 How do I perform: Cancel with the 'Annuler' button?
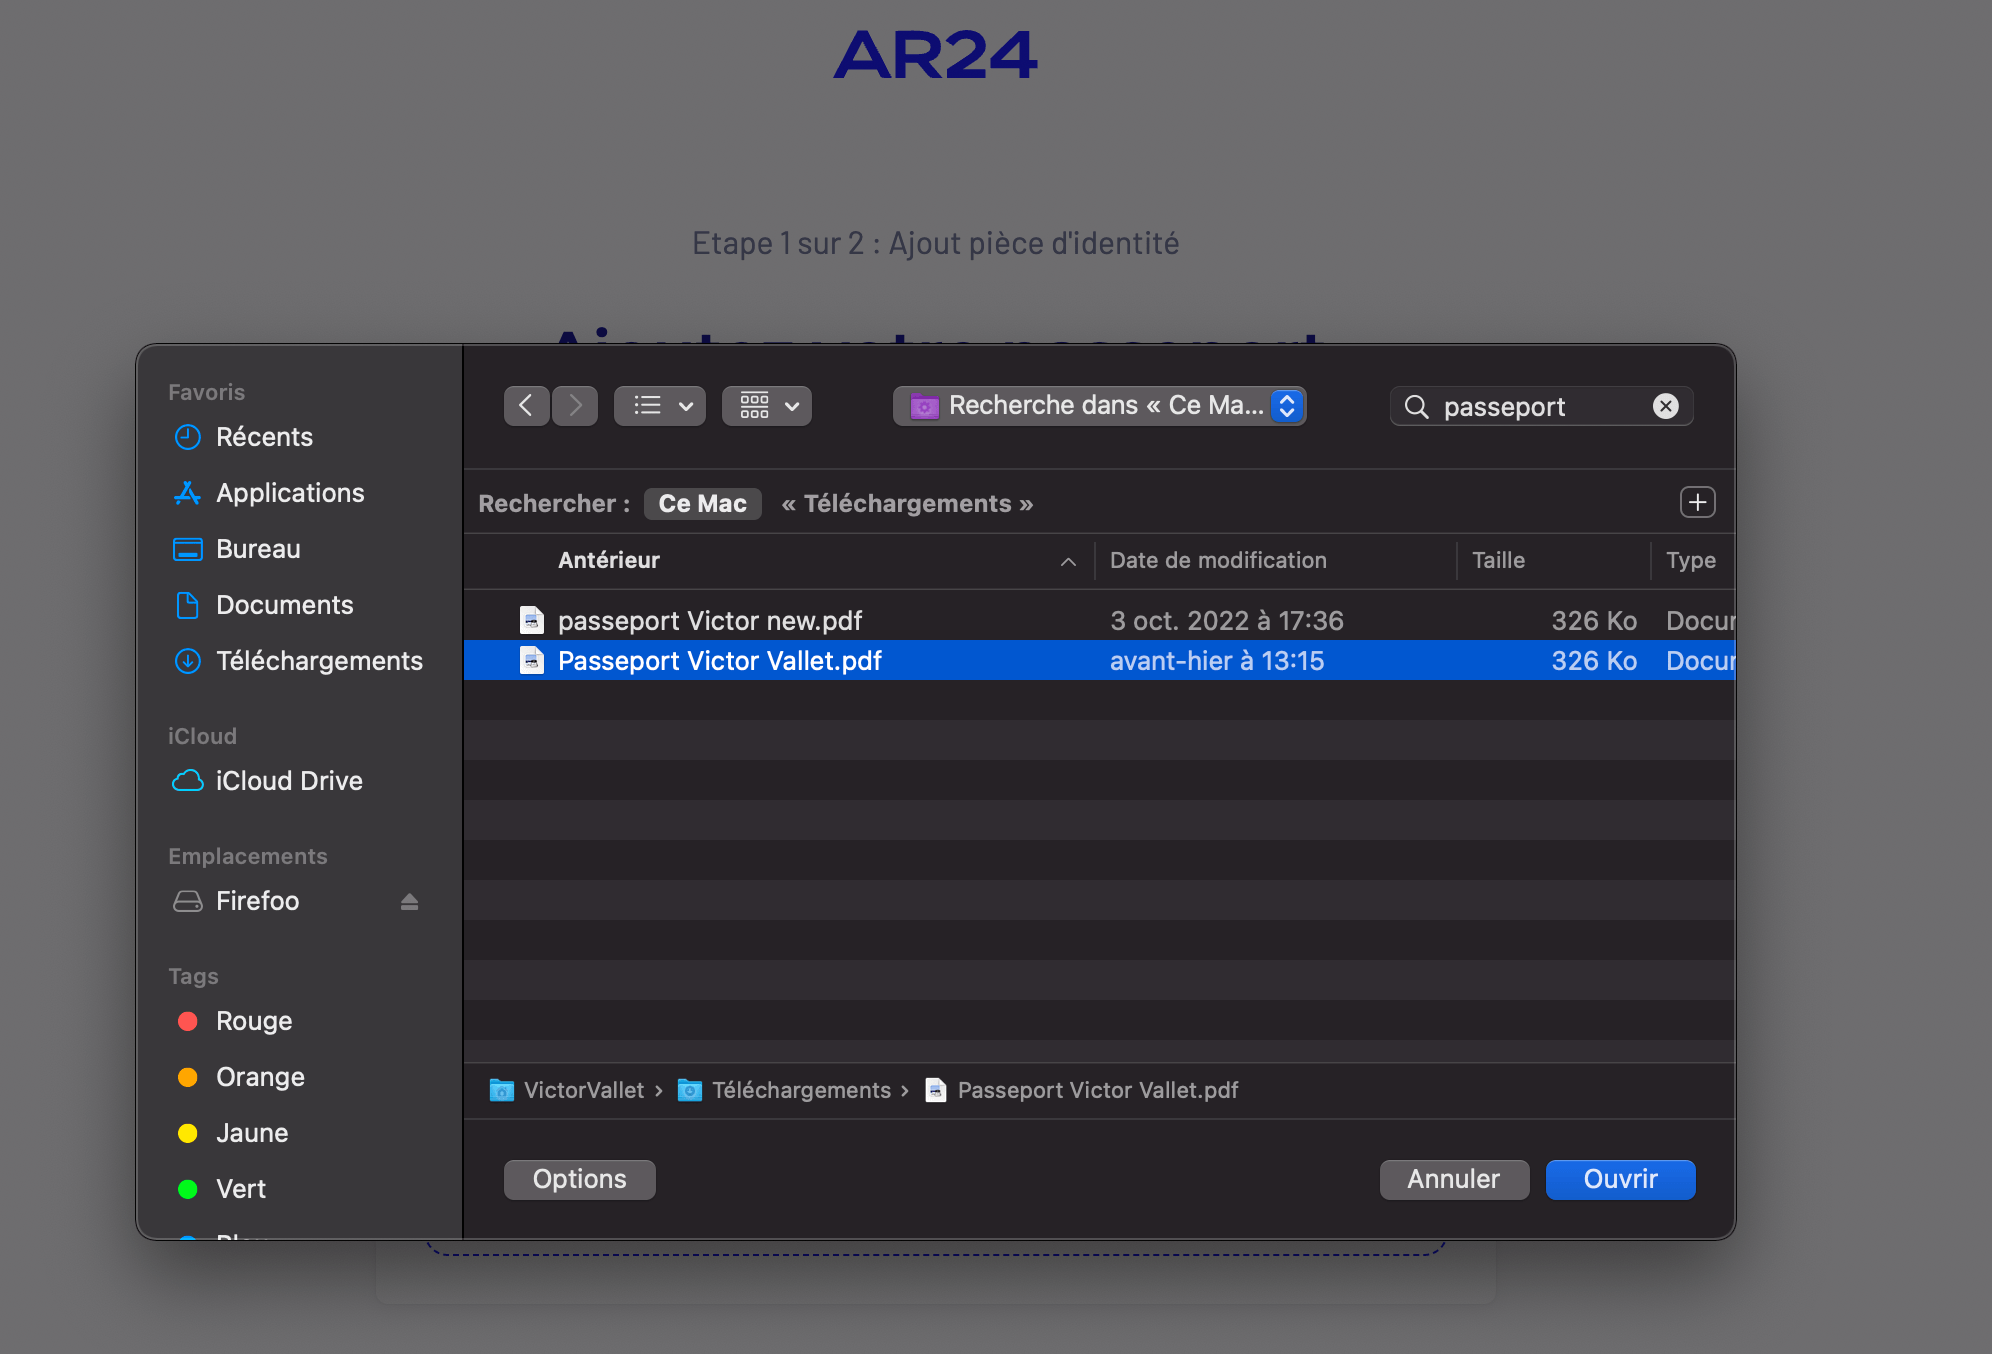coord(1454,1179)
